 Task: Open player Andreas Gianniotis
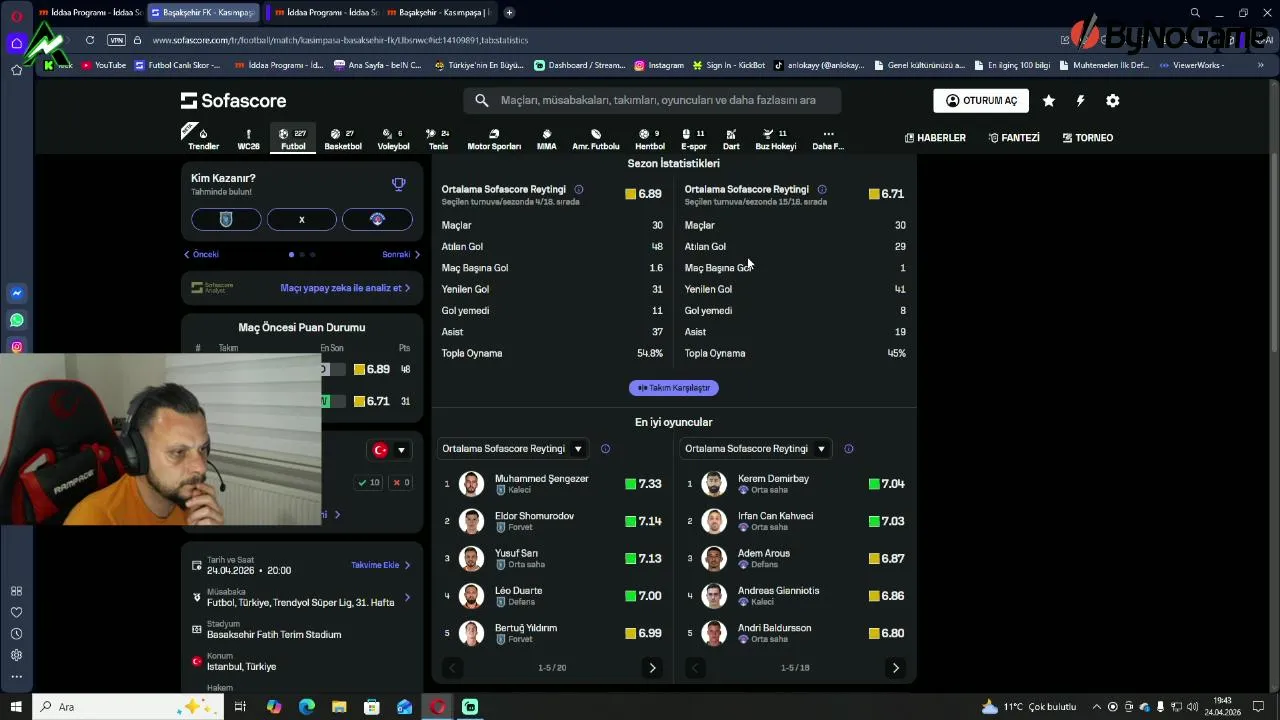tap(796, 596)
